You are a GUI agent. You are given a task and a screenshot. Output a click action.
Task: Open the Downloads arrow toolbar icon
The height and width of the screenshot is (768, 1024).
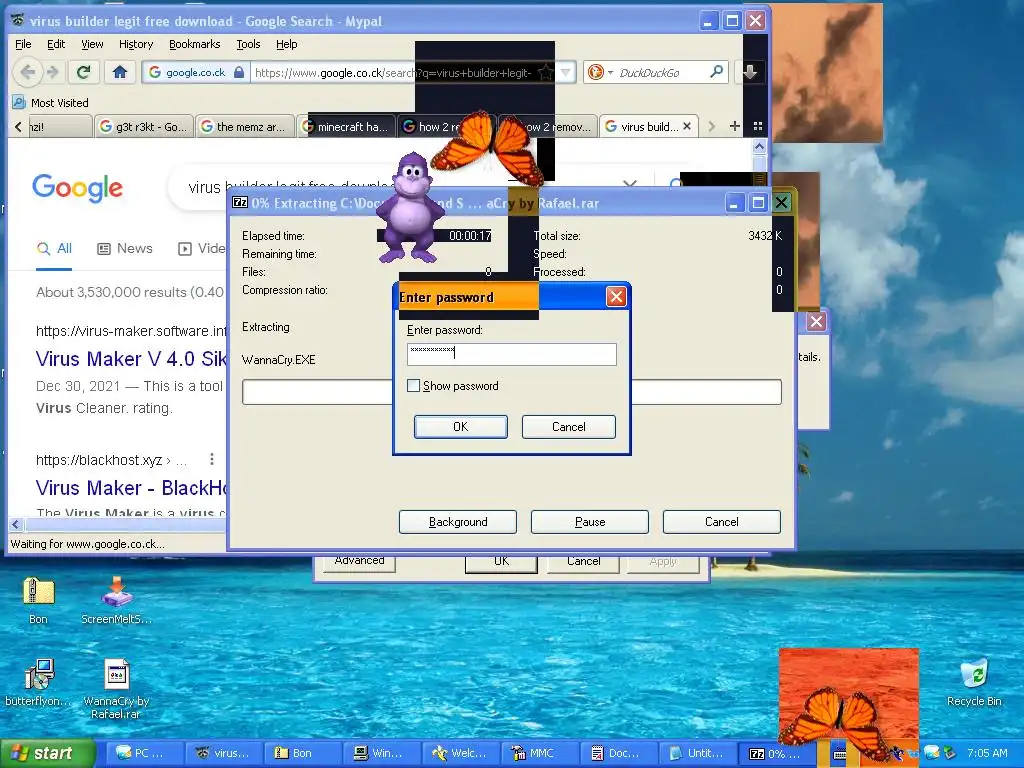[750, 72]
